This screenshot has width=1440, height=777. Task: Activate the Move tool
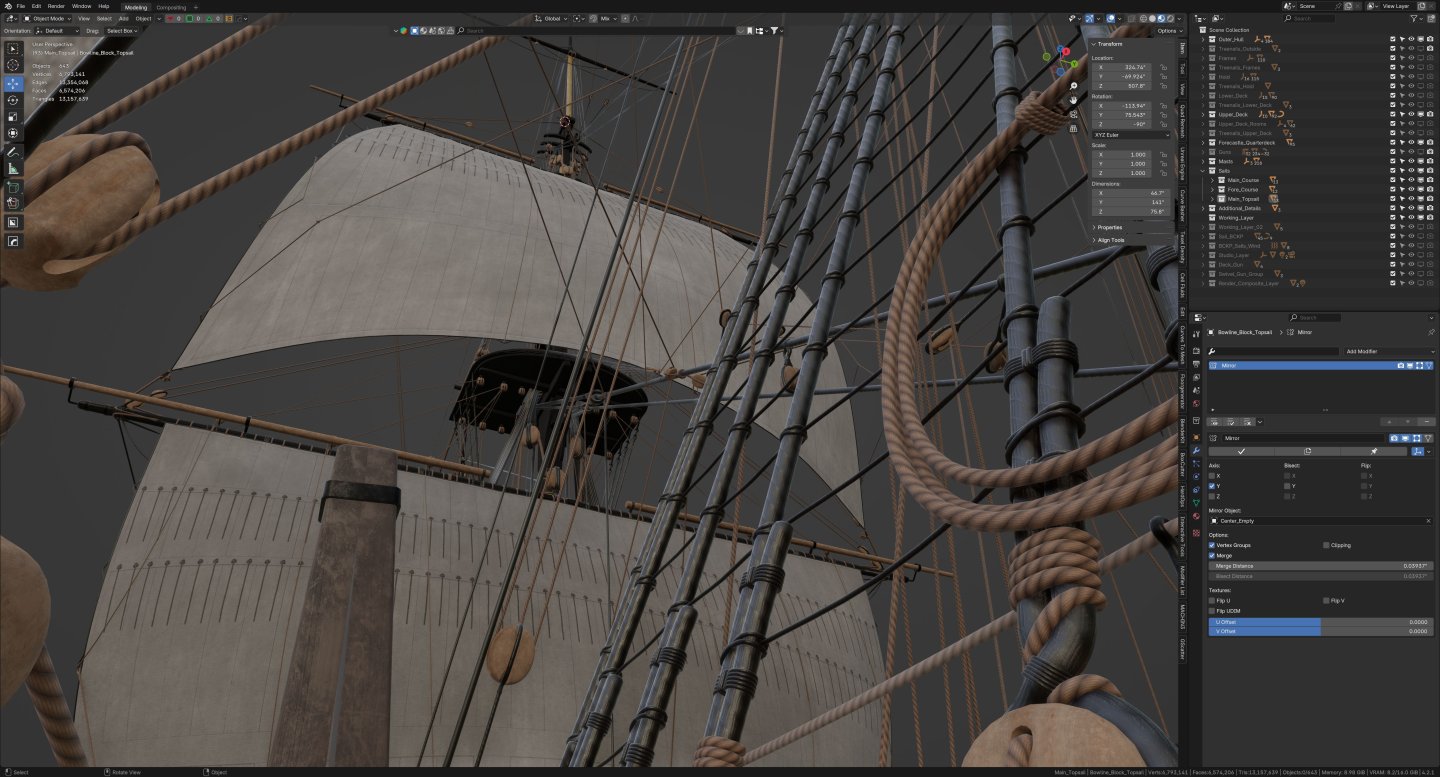coord(13,84)
